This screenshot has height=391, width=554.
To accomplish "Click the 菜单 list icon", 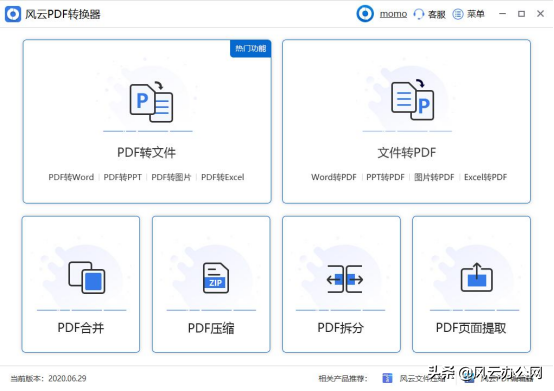I will pos(458,14).
